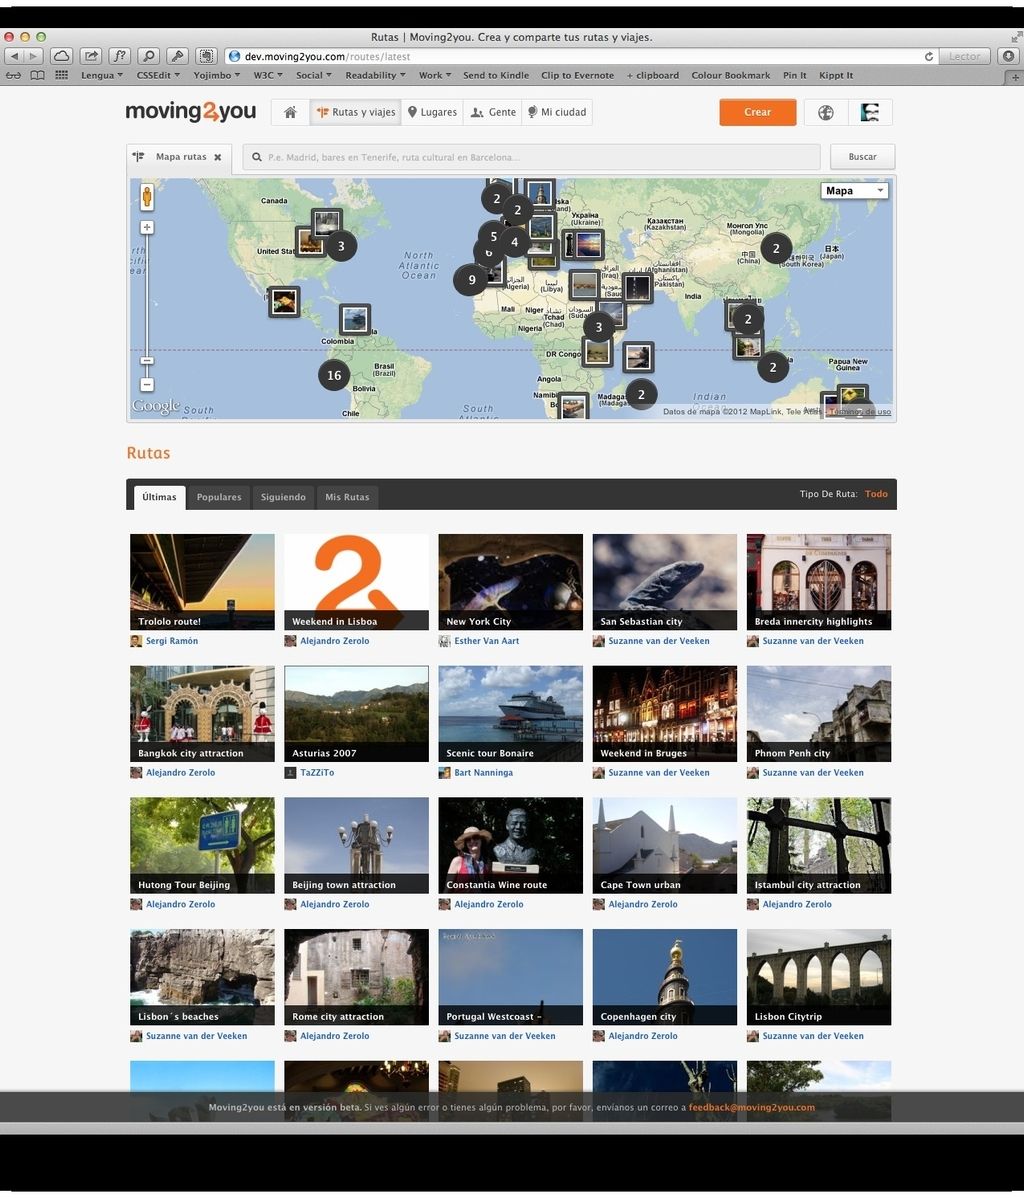
Task: Click the route search input field
Action: (532, 157)
